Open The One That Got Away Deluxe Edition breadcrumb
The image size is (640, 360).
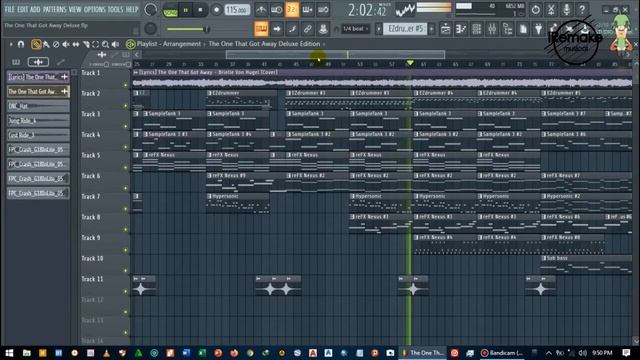click(x=264, y=44)
